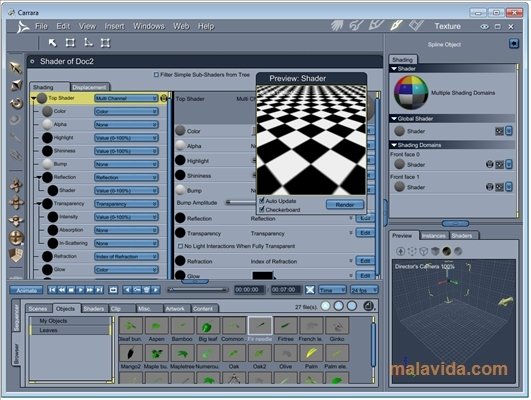Open the Refraction Index of Refraction dropdown
This screenshot has height=400, width=531.
coord(126,256)
